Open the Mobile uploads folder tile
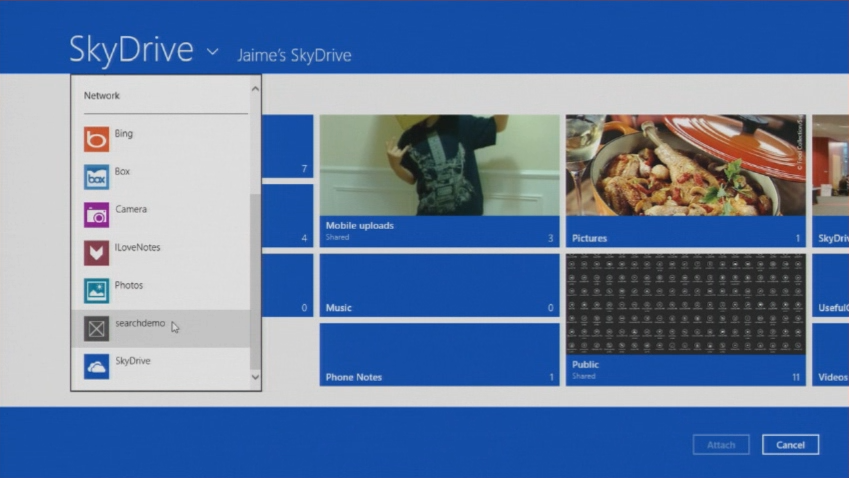 [x=440, y=181]
